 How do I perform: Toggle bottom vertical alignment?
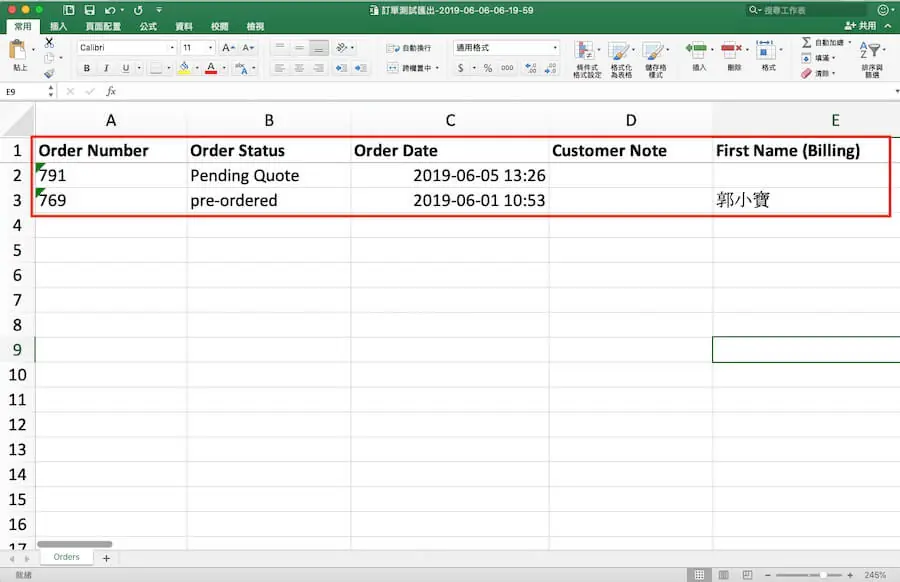tap(319, 48)
